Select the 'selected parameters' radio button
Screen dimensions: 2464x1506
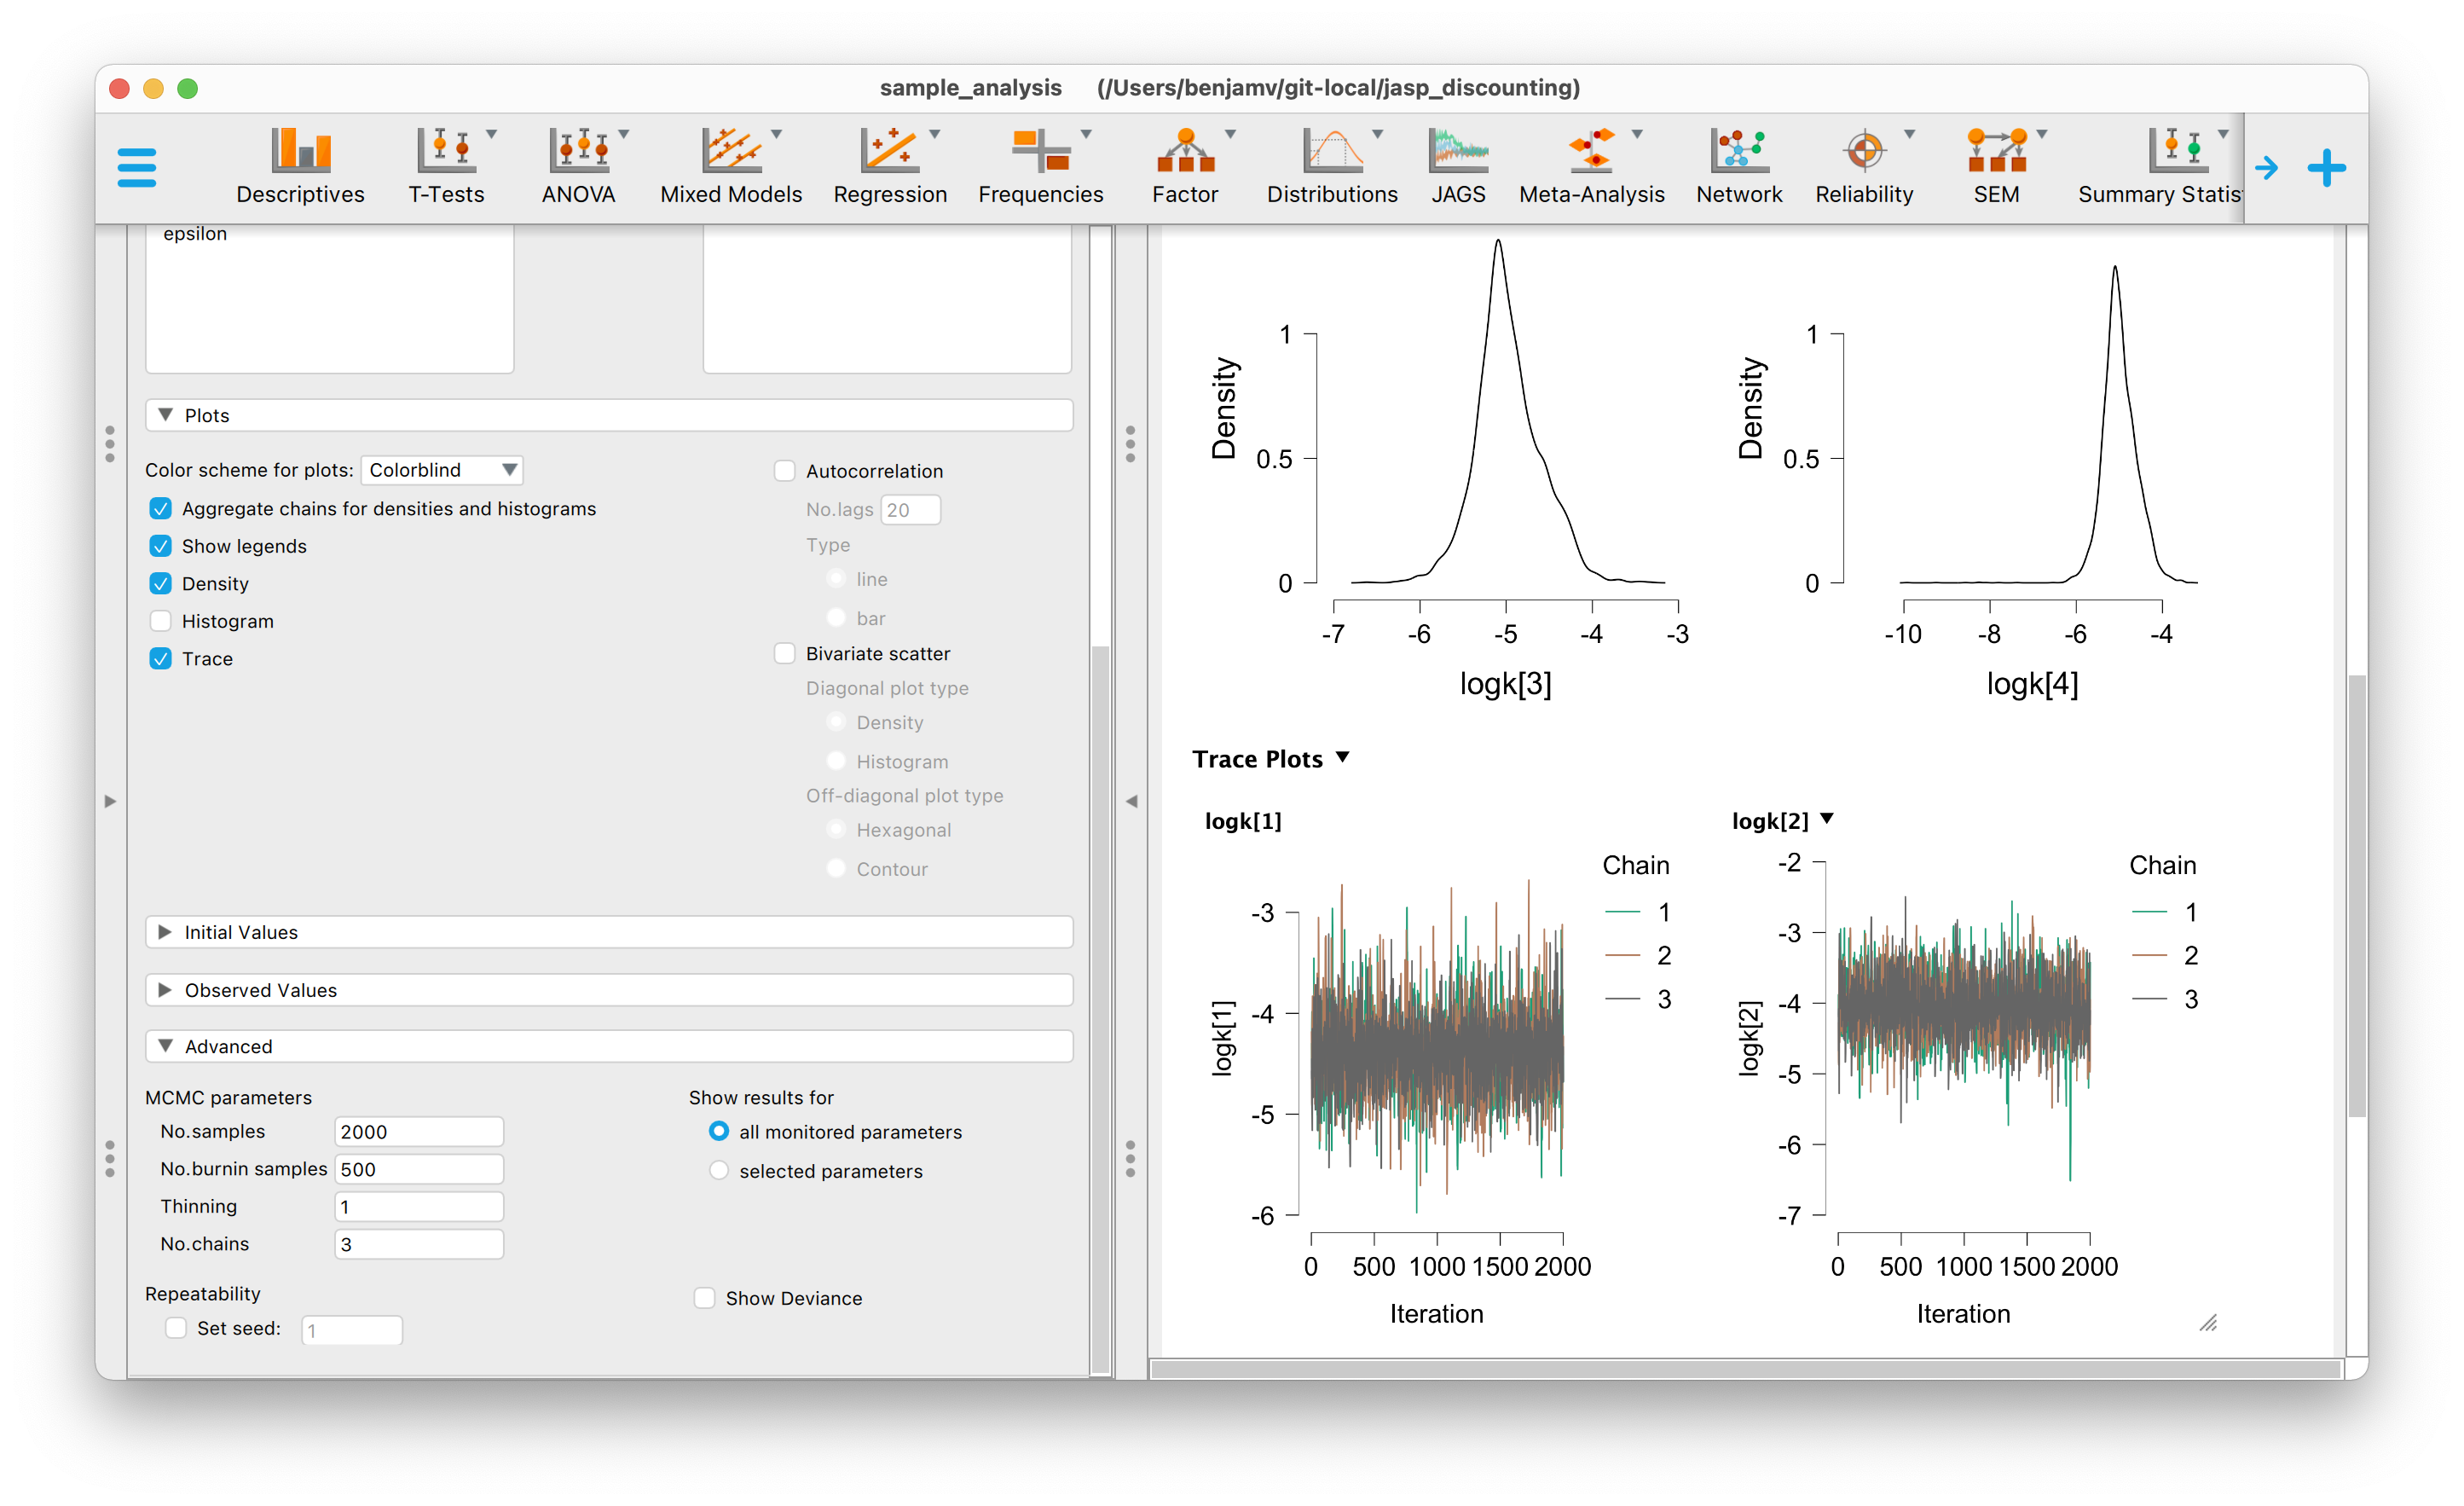pyautogui.click(x=719, y=1171)
